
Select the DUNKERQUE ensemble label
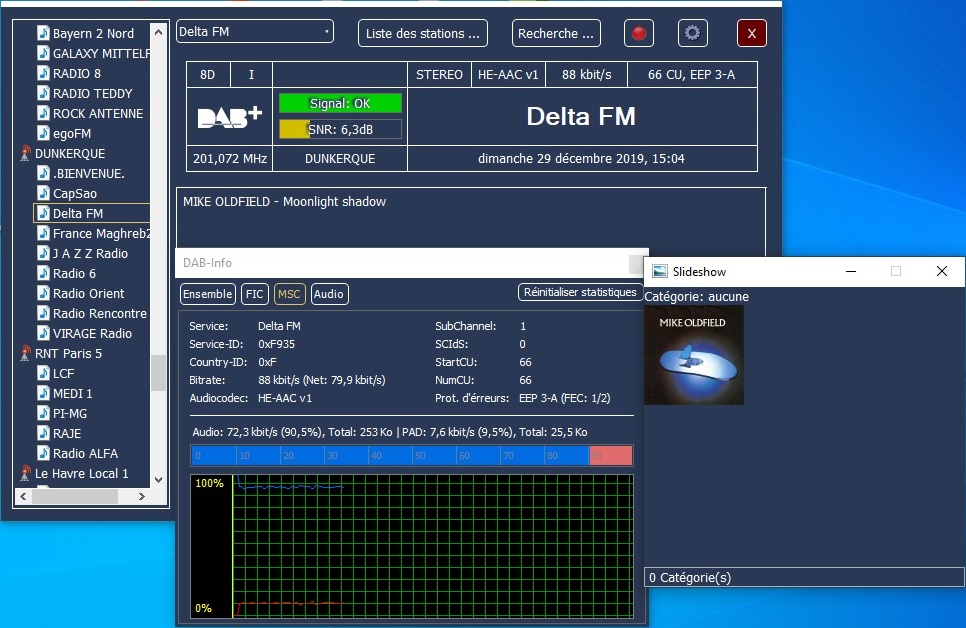point(70,153)
